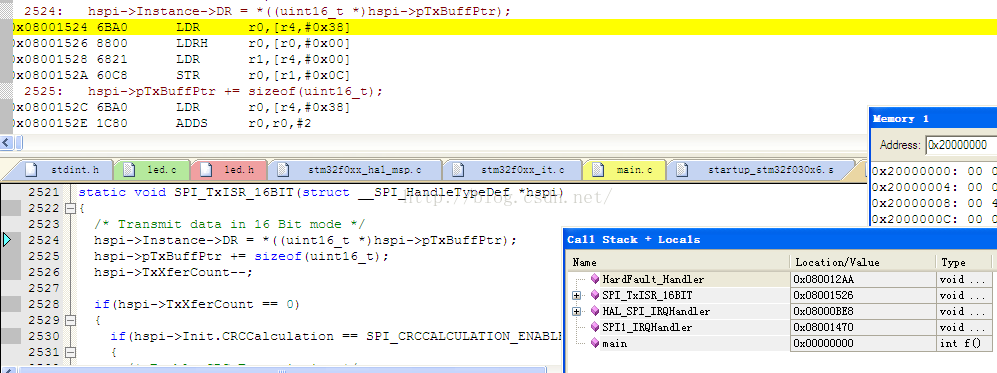
Task: Click the Name column header
Action: (x=678, y=262)
